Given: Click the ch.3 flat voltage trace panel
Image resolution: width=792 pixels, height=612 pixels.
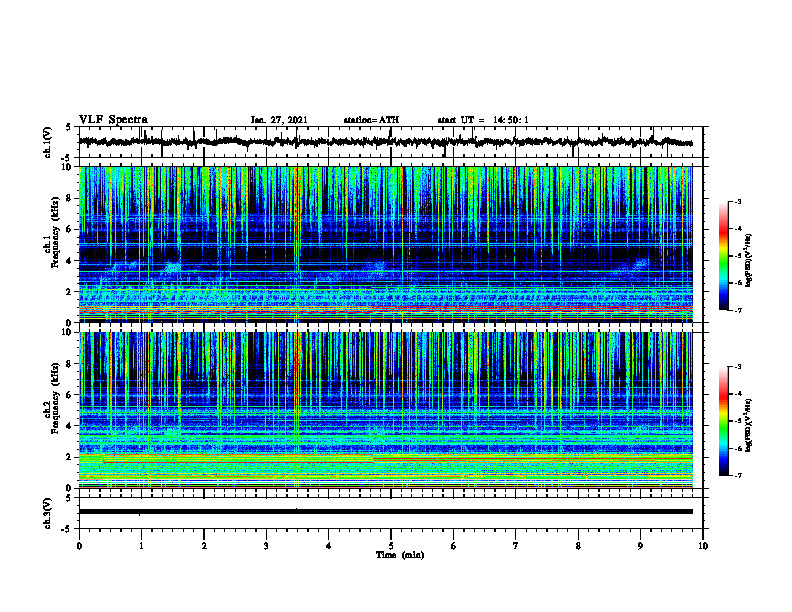Looking at the screenshot, I should coord(391,513).
